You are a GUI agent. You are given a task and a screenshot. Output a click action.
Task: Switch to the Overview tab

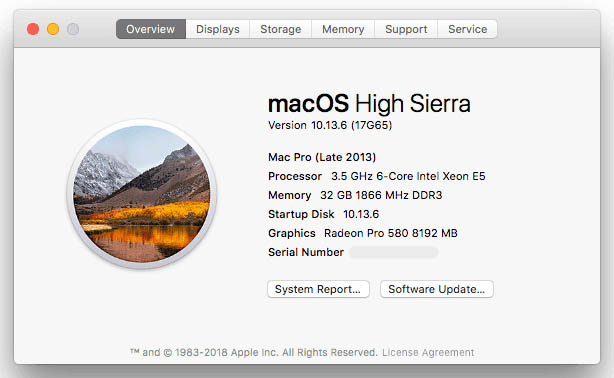(x=151, y=29)
